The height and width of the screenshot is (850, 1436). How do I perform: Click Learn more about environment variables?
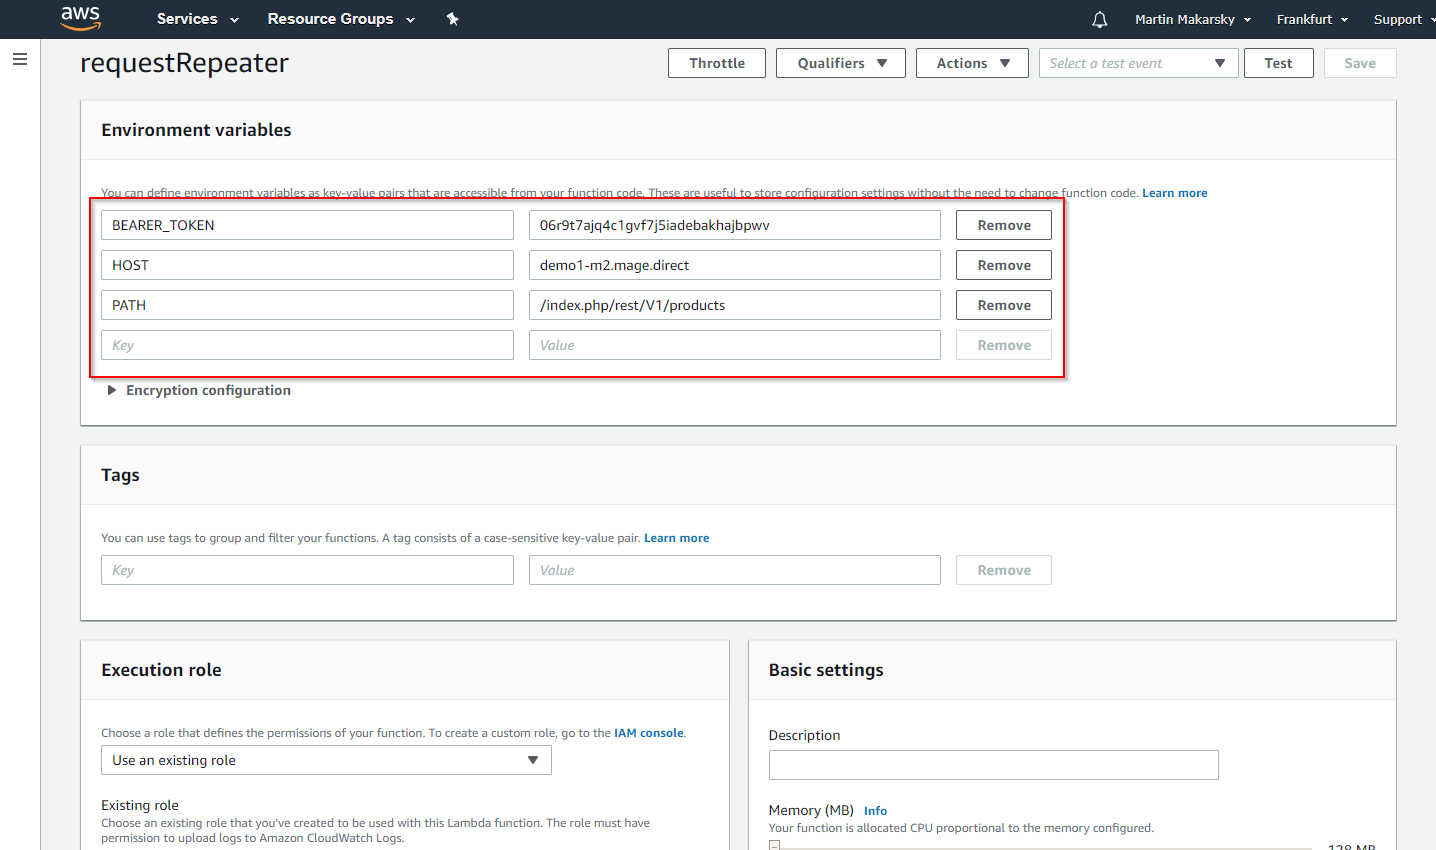point(1174,192)
